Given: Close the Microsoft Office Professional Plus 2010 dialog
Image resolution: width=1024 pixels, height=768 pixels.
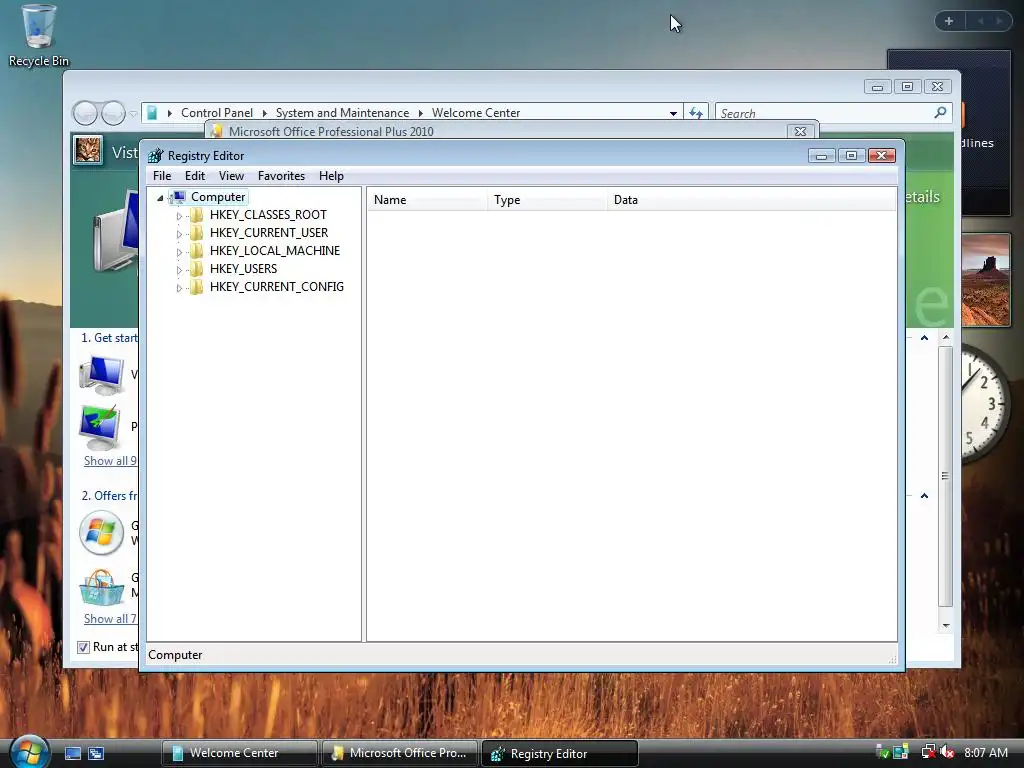Looking at the screenshot, I should [x=800, y=131].
